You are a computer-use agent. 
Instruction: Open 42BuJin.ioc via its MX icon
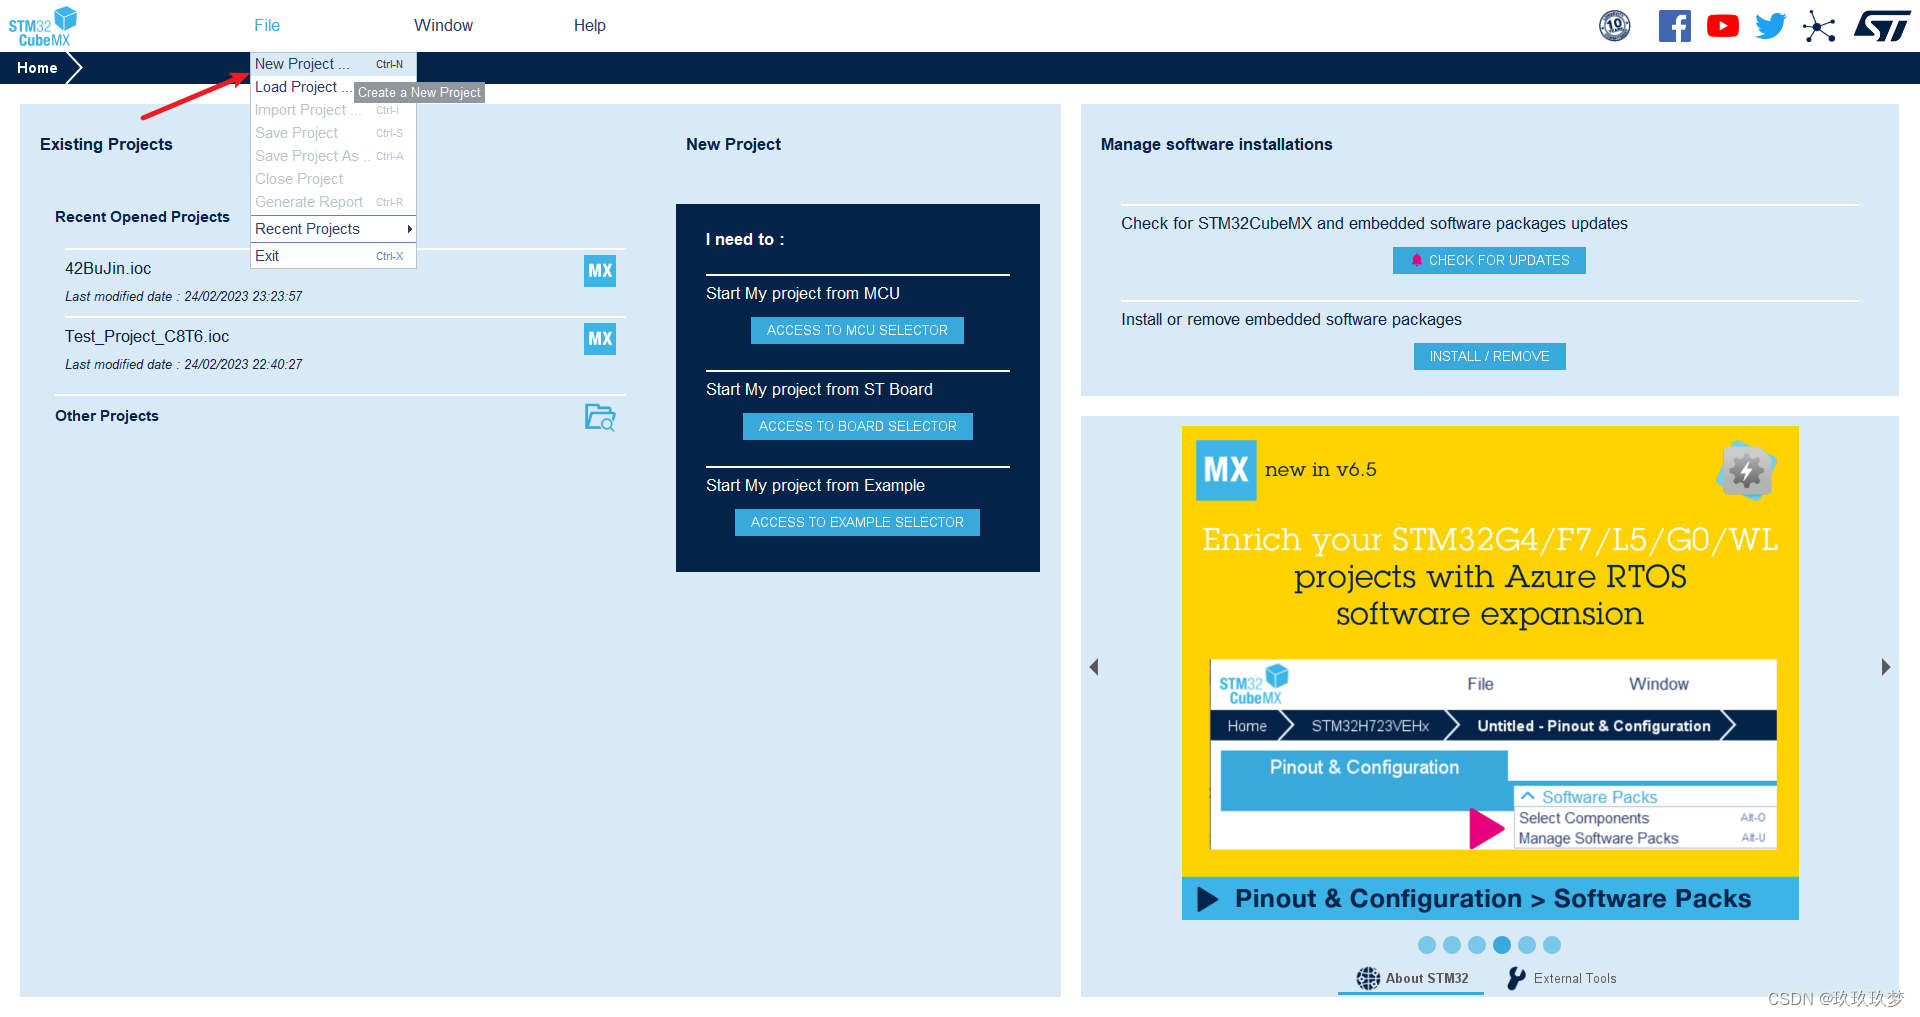tap(600, 271)
